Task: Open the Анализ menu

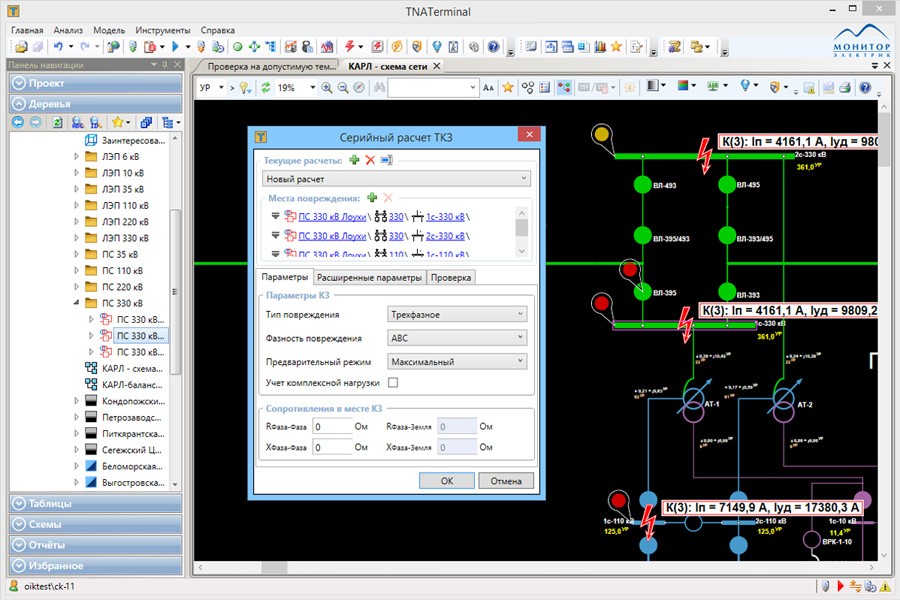Action: point(68,30)
